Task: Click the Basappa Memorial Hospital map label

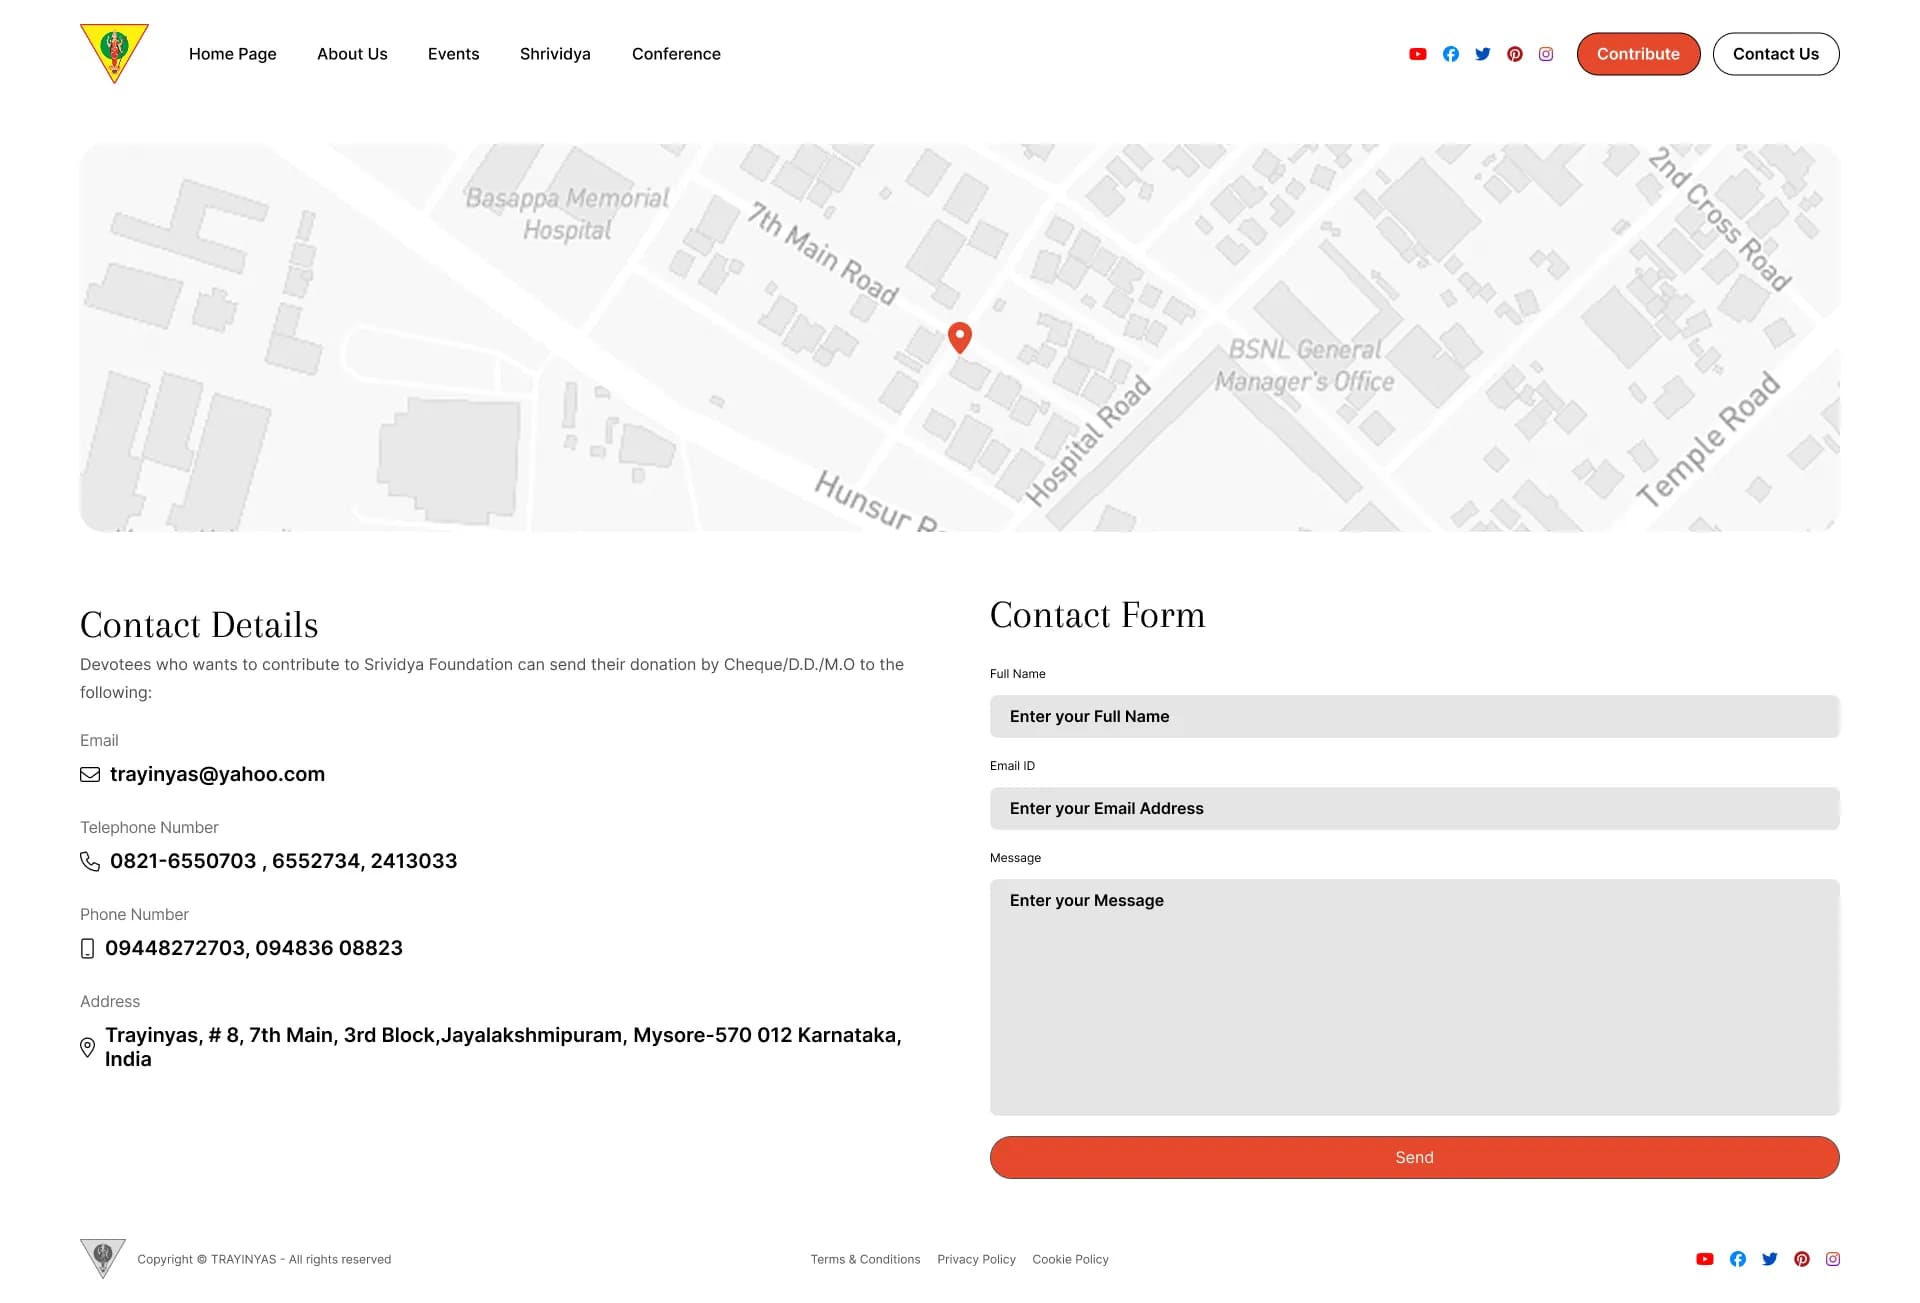Action: point(567,214)
